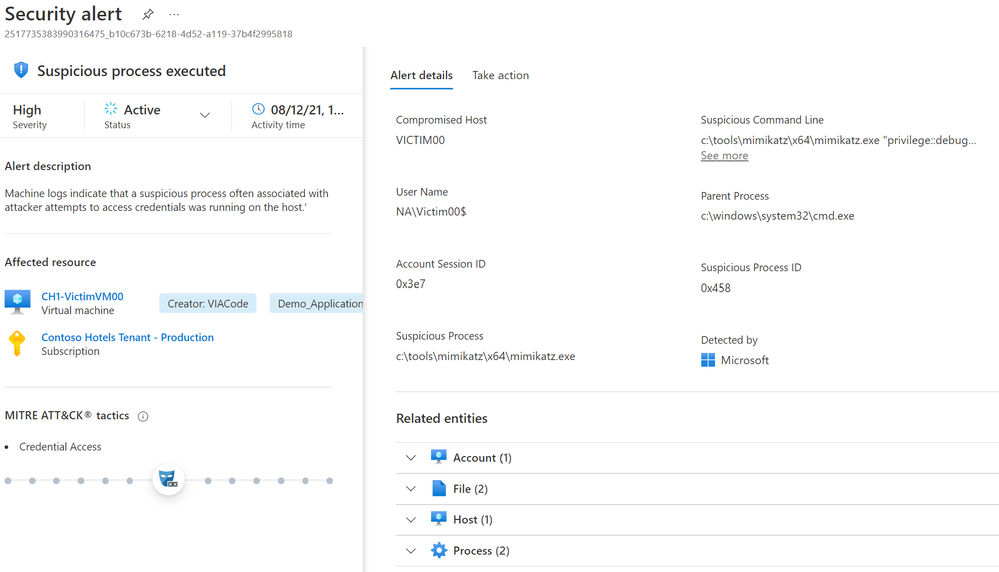Select the suspicious command line text
Screen dimensions: 999x572
pyautogui.click(x=838, y=140)
